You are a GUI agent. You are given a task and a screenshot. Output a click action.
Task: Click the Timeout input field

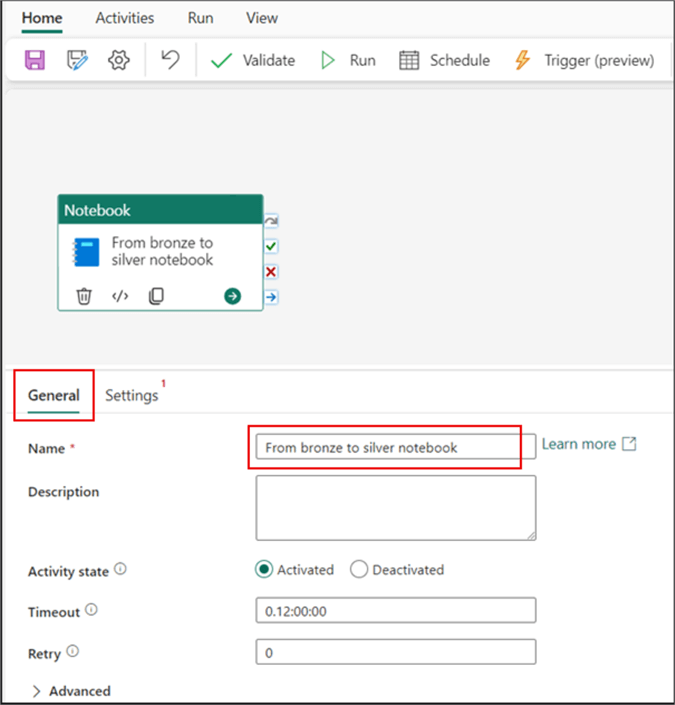[x=396, y=610]
